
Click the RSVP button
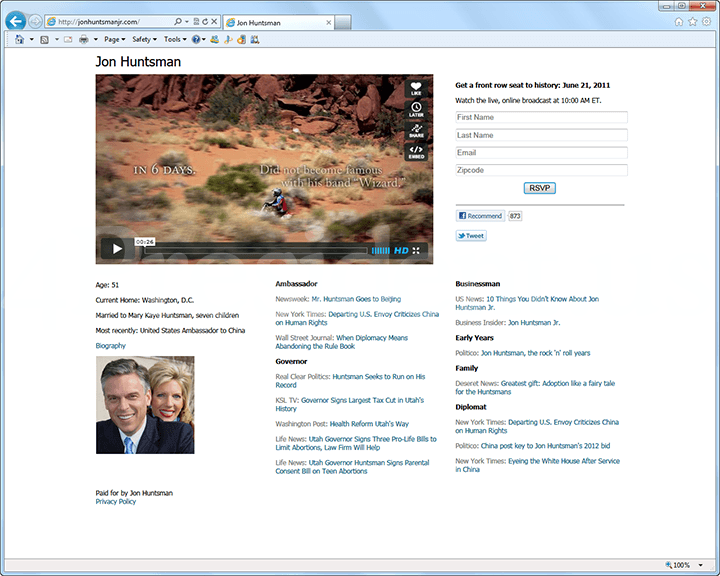[x=540, y=188]
